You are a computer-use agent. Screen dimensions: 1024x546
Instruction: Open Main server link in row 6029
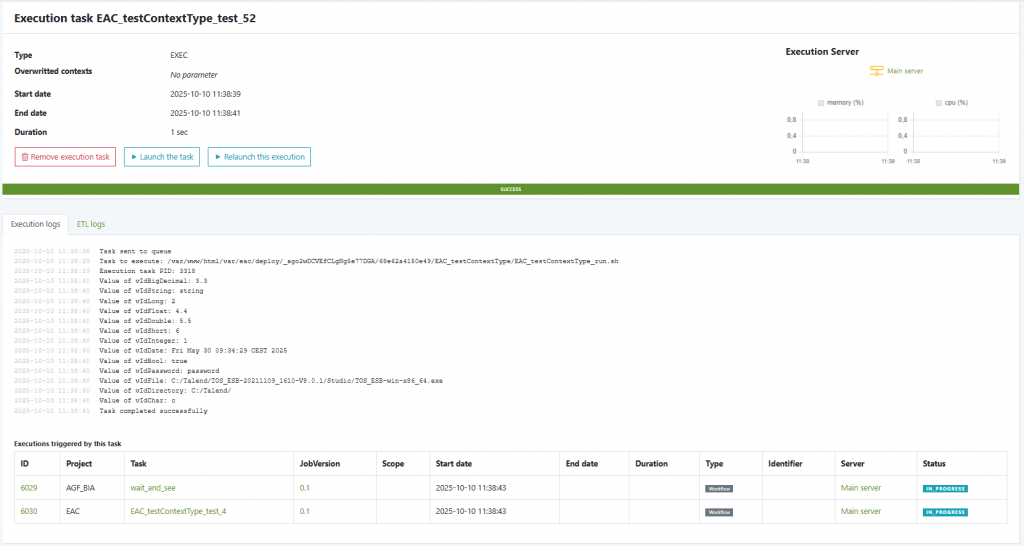pos(861,488)
